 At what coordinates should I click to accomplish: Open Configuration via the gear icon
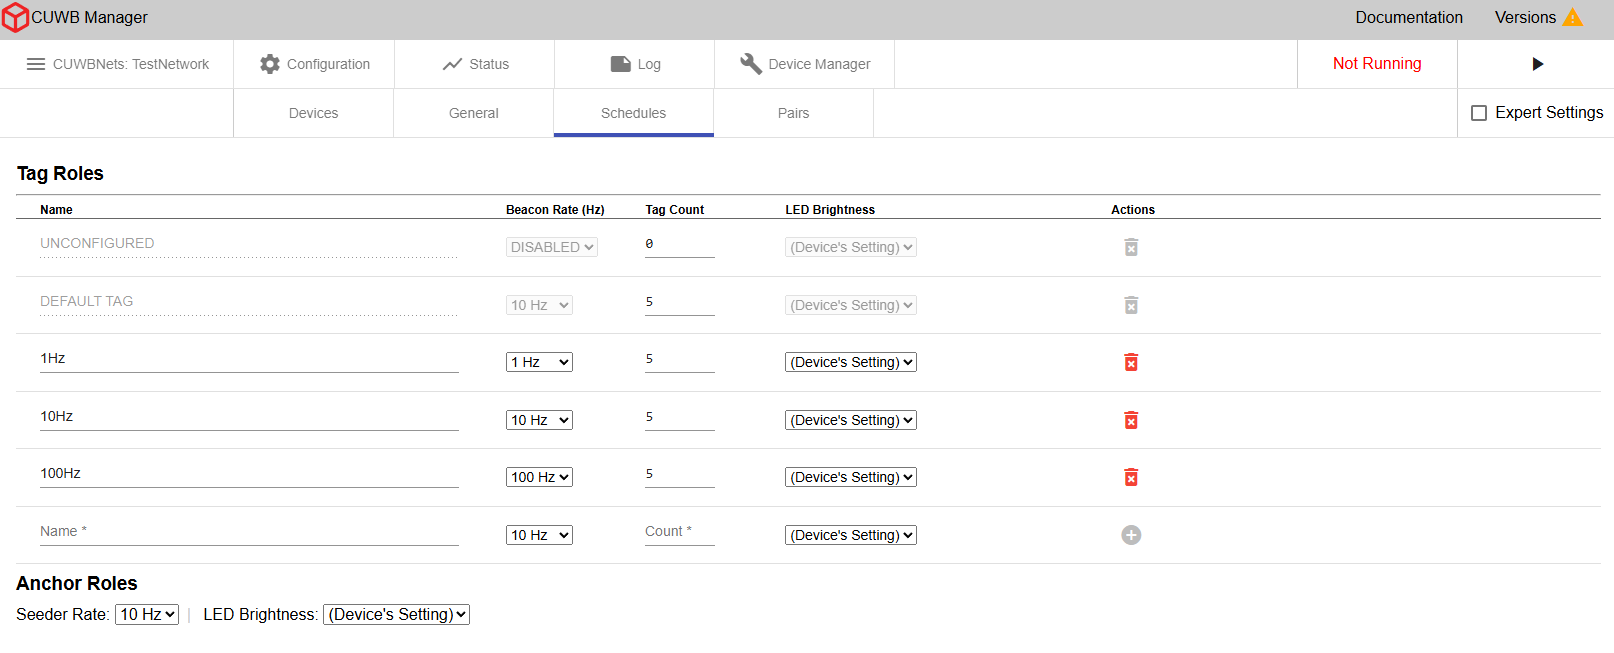[270, 64]
